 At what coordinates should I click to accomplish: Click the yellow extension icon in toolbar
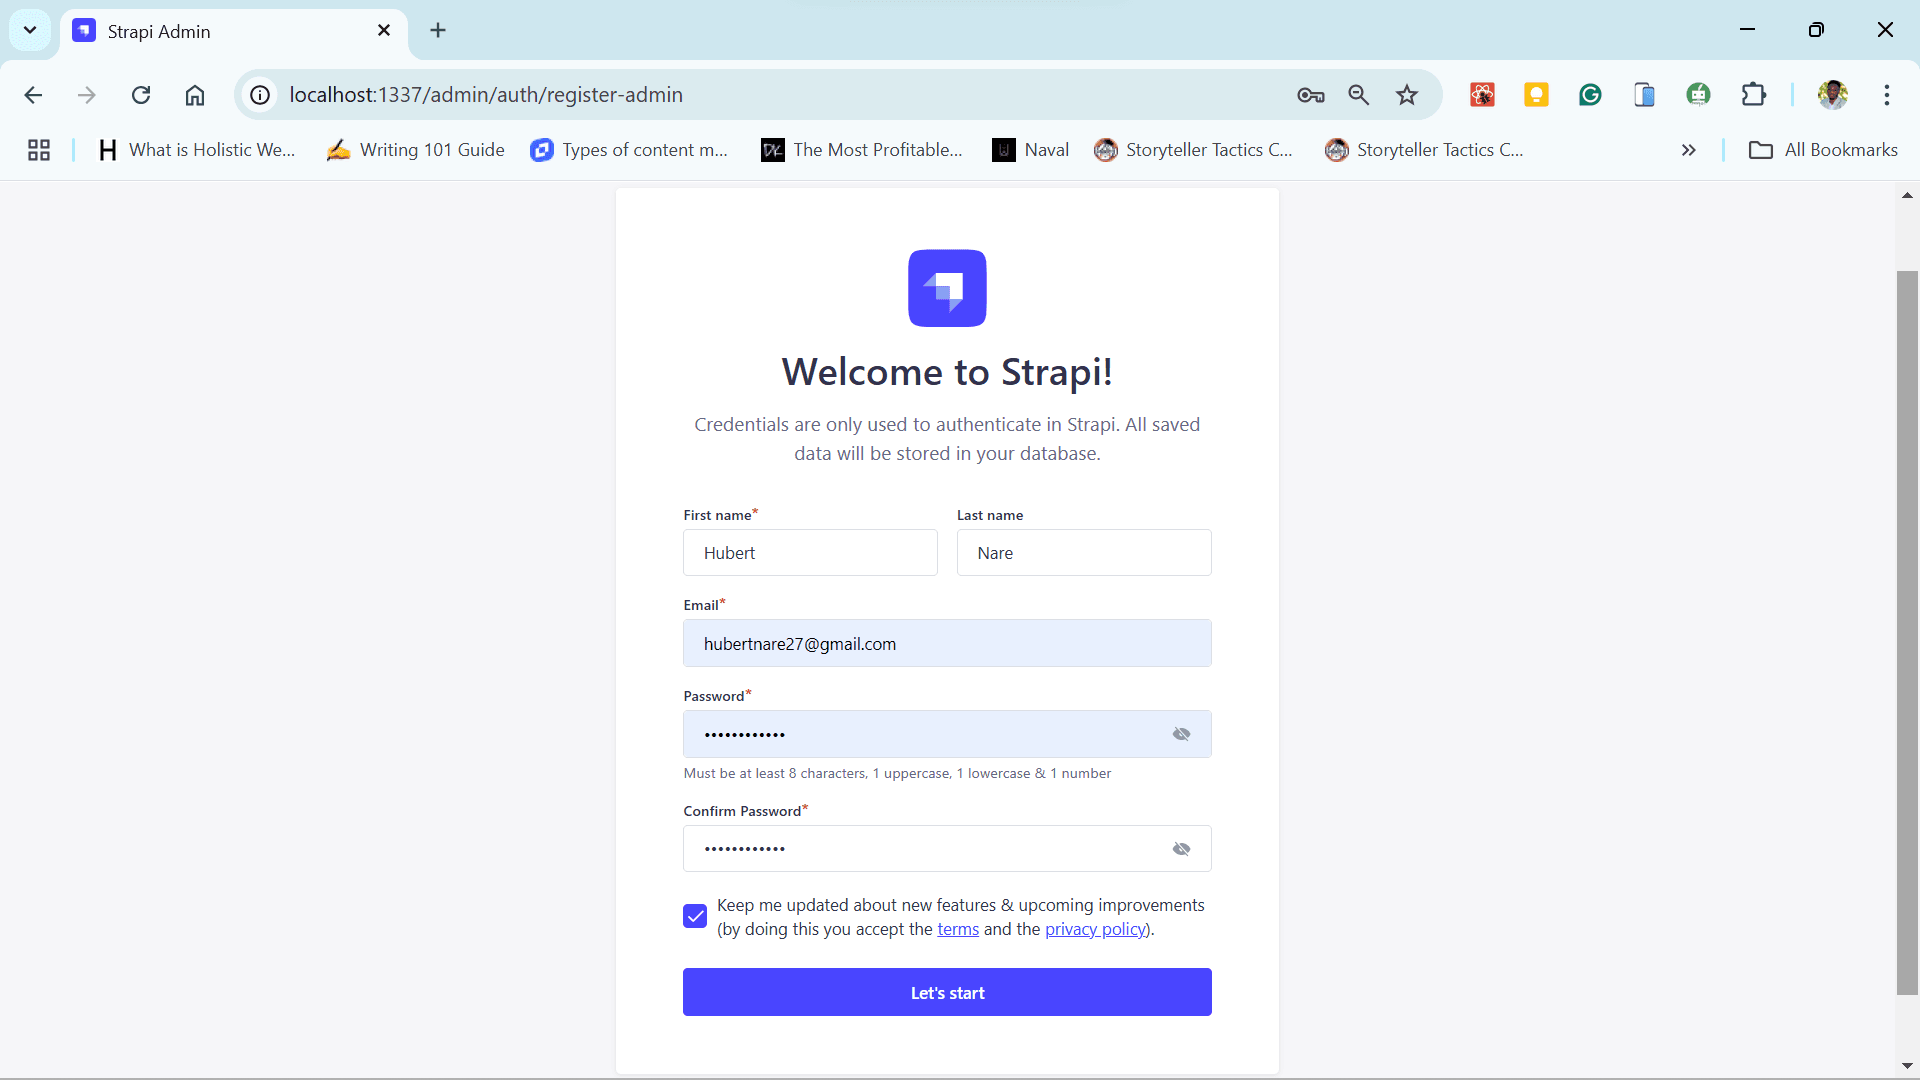point(1536,95)
